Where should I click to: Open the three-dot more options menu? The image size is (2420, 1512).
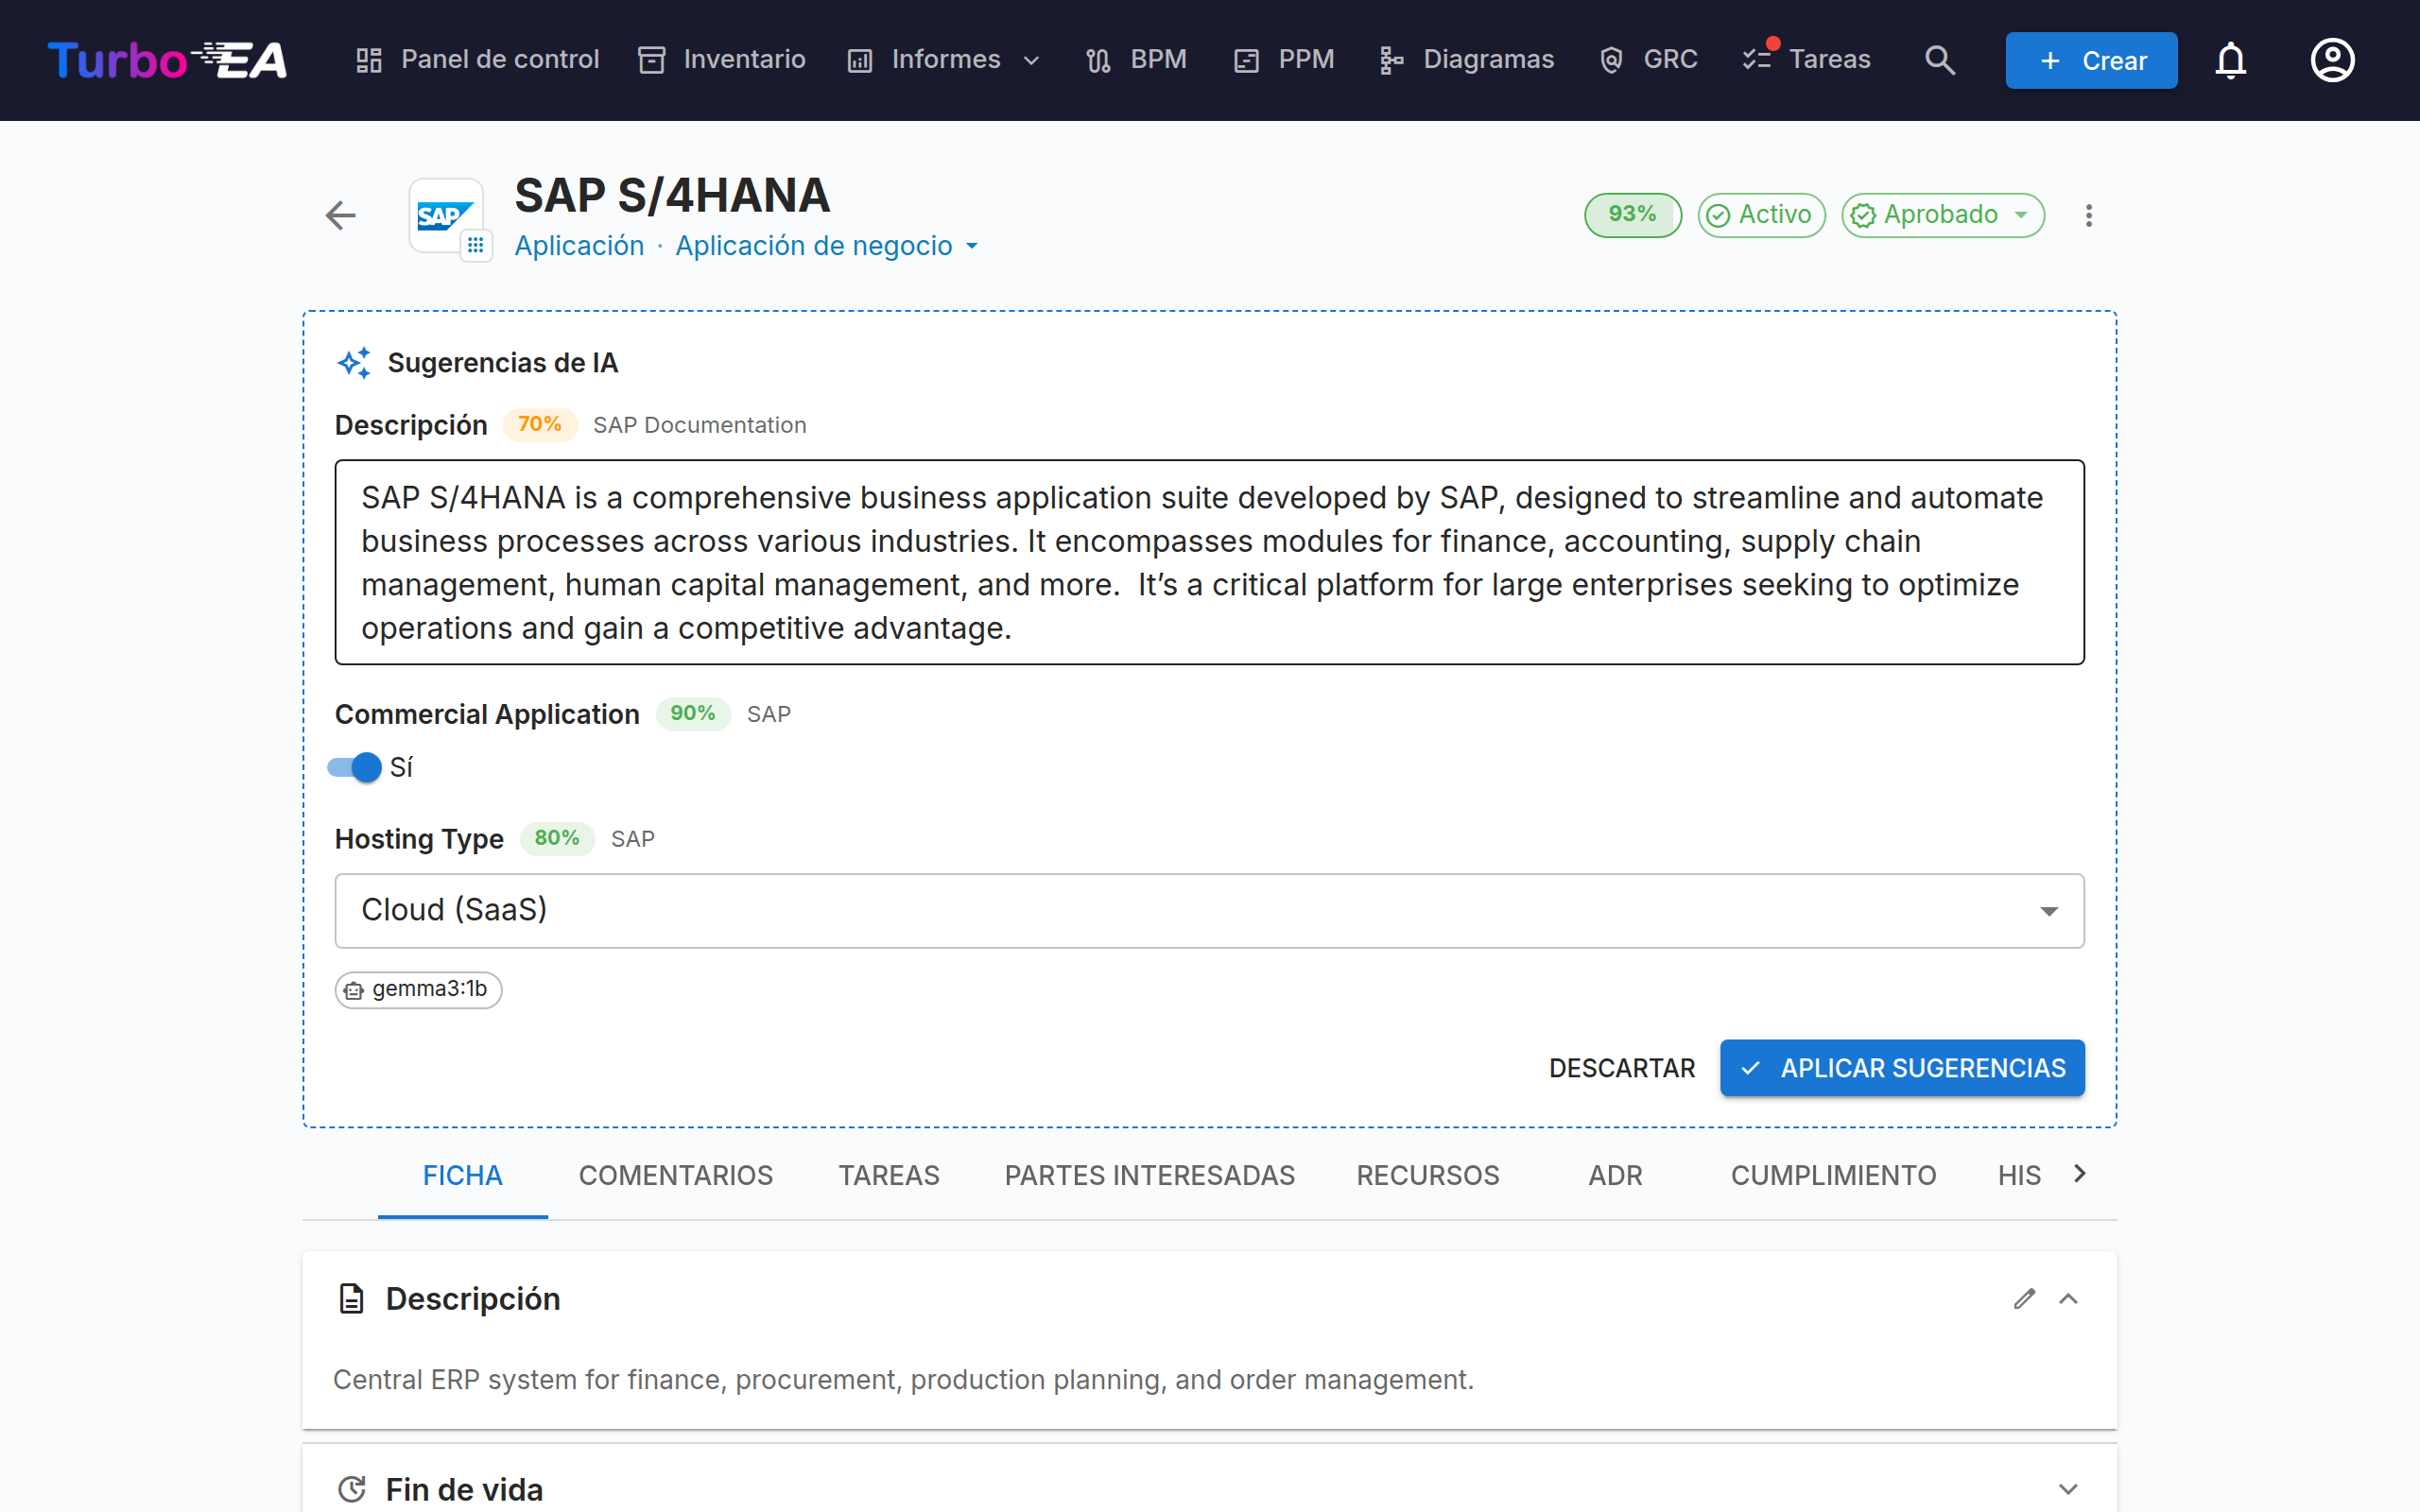tap(2088, 215)
